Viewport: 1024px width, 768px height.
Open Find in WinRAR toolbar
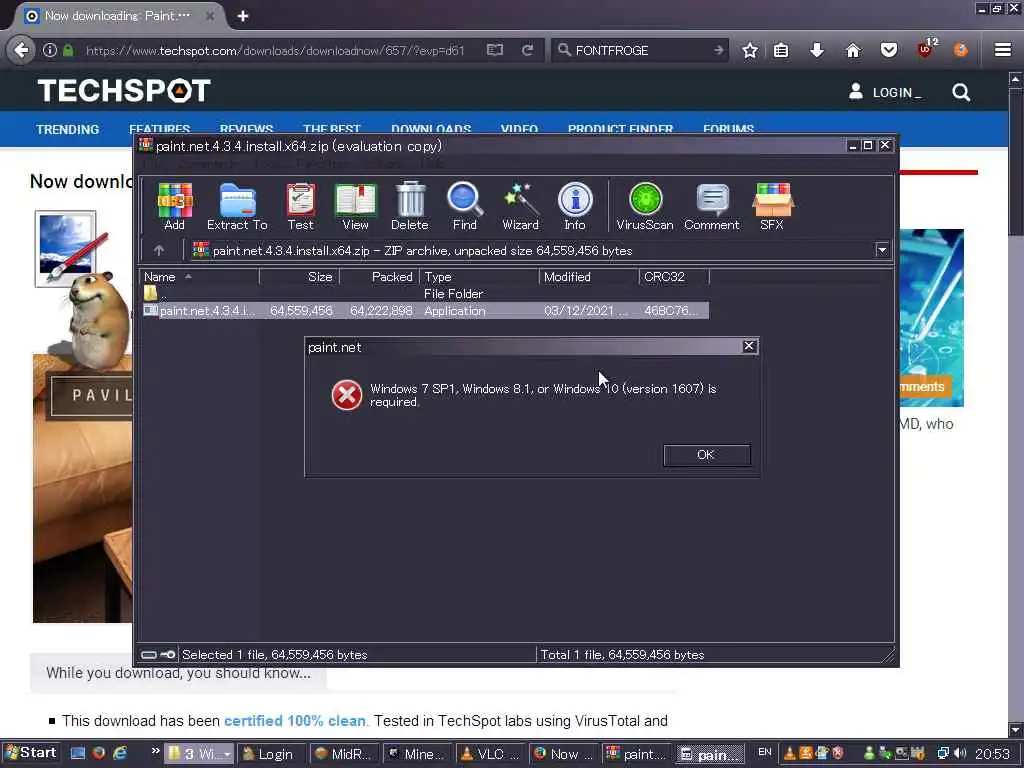(x=465, y=206)
